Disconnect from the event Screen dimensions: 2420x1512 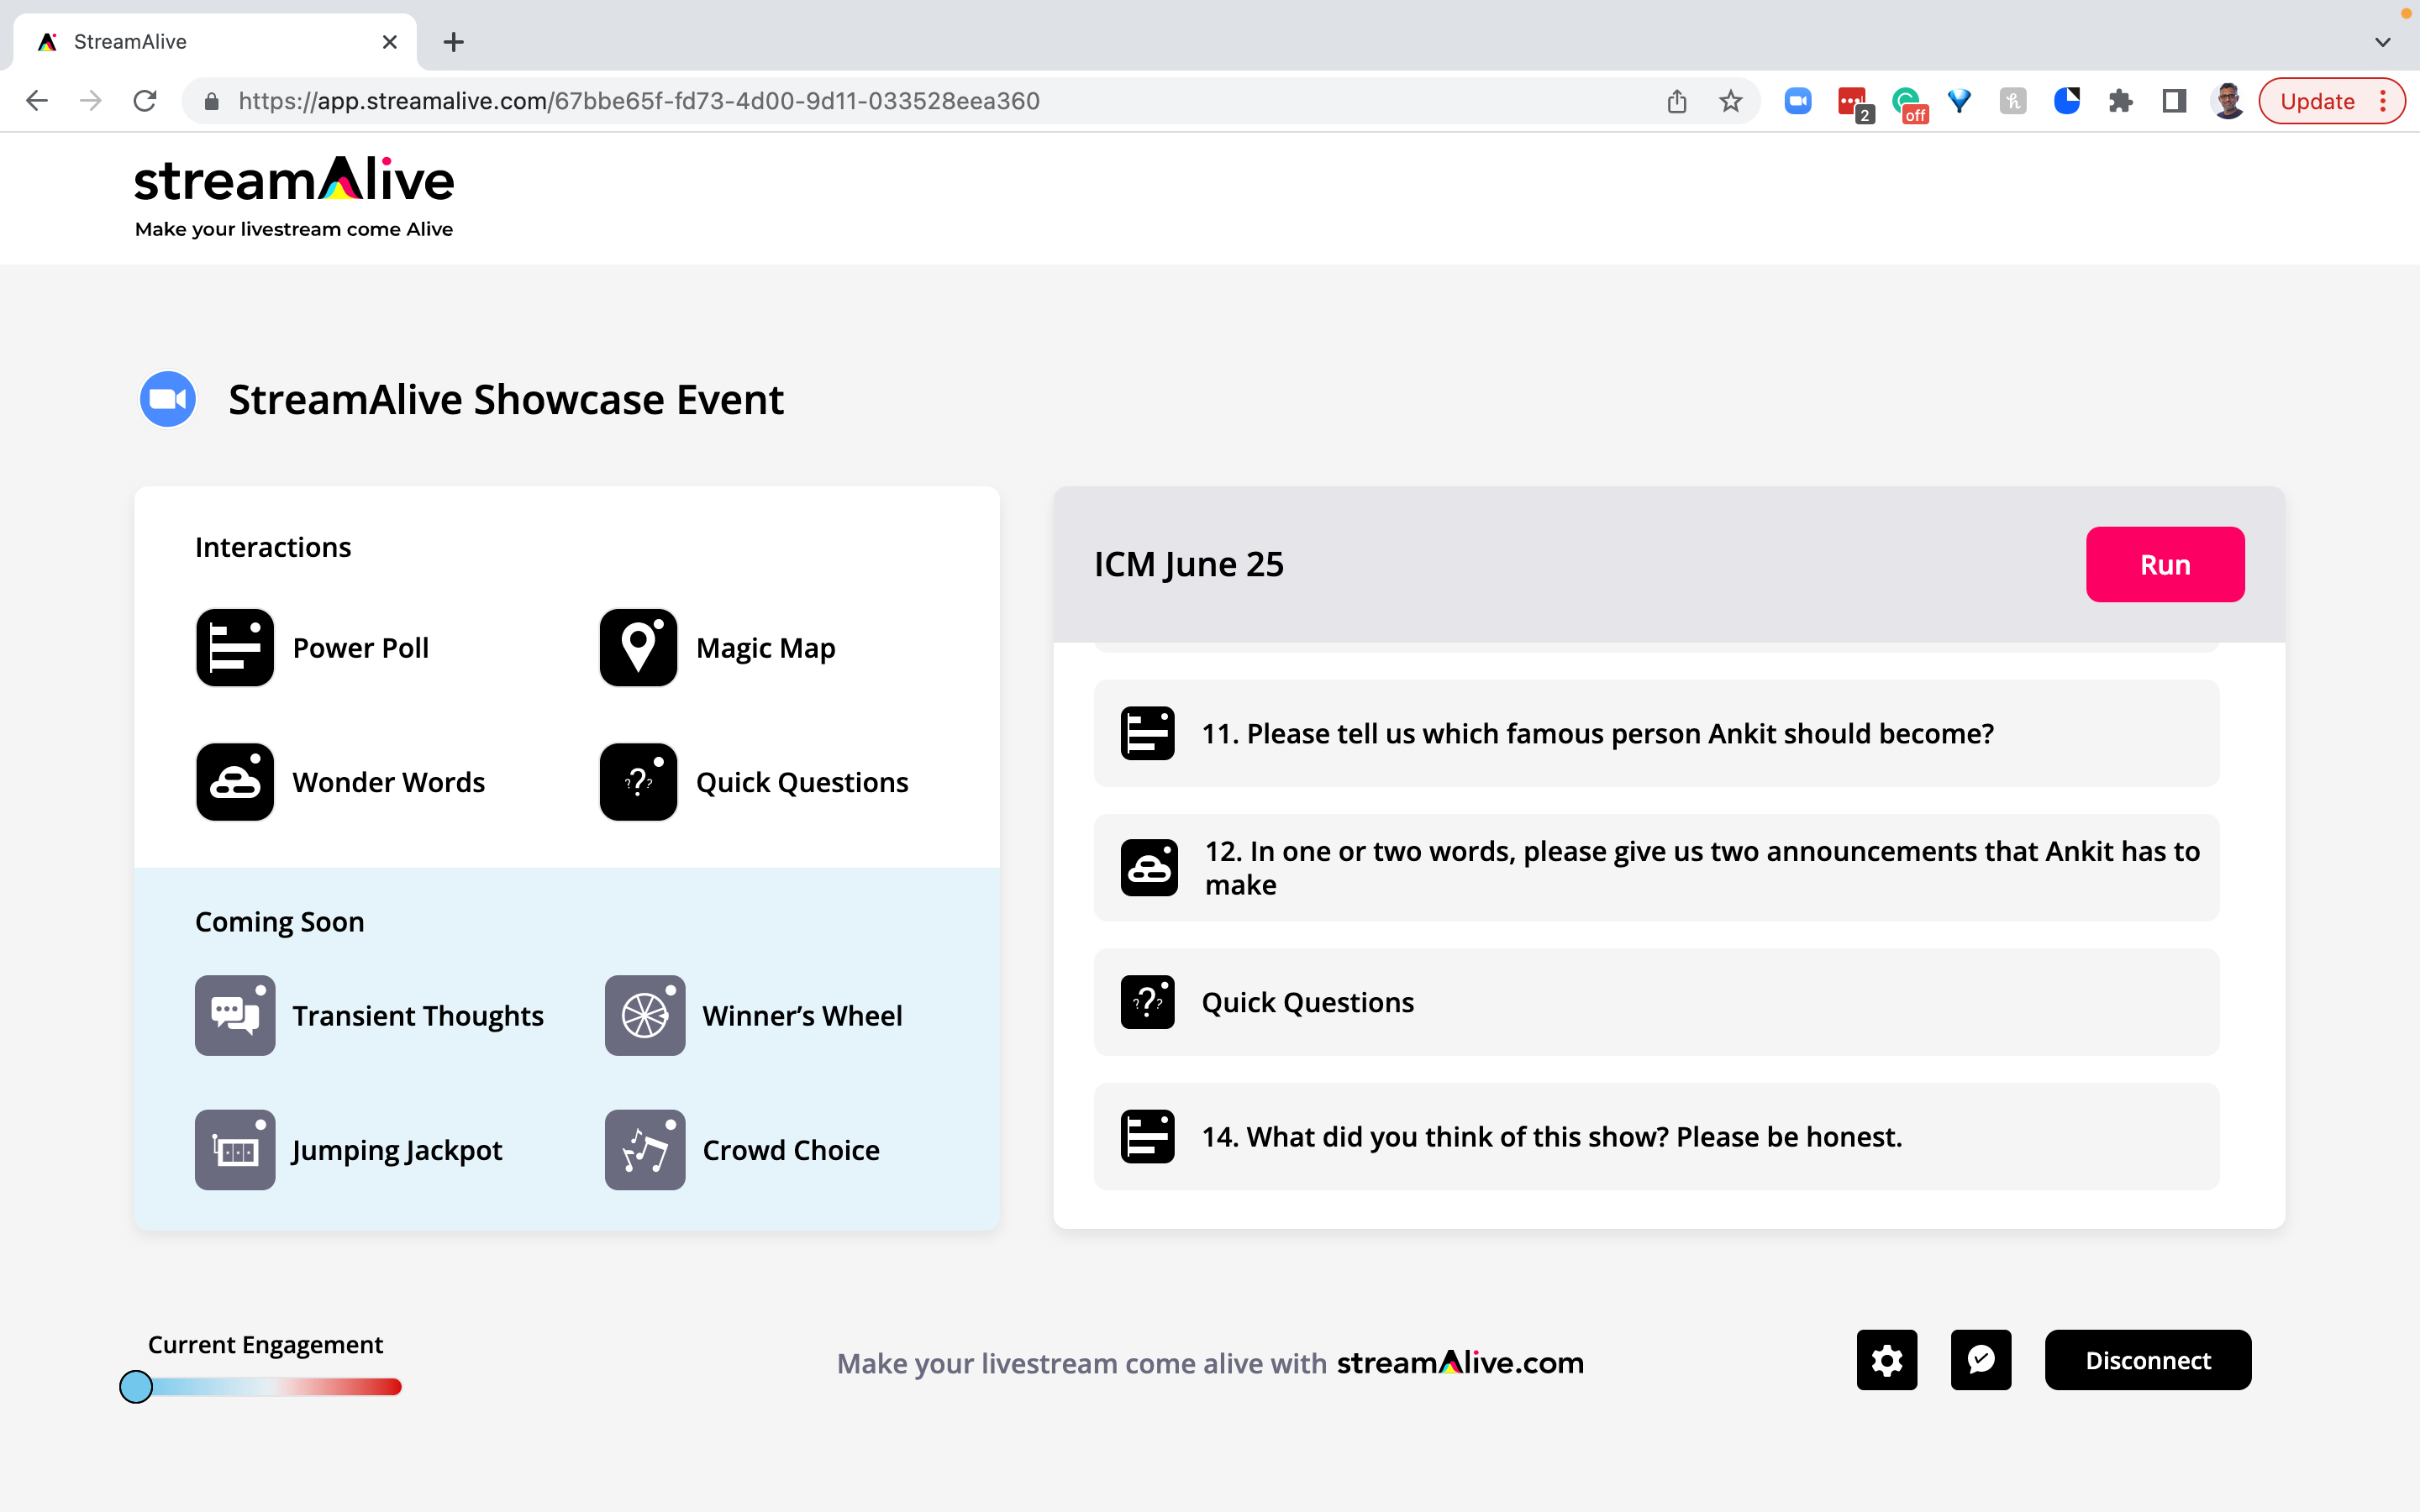pos(2148,1360)
